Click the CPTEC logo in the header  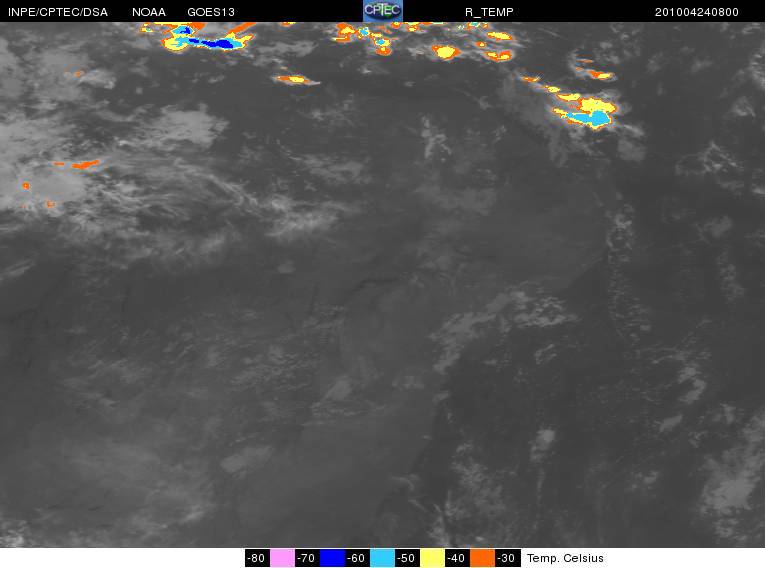[383, 11]
